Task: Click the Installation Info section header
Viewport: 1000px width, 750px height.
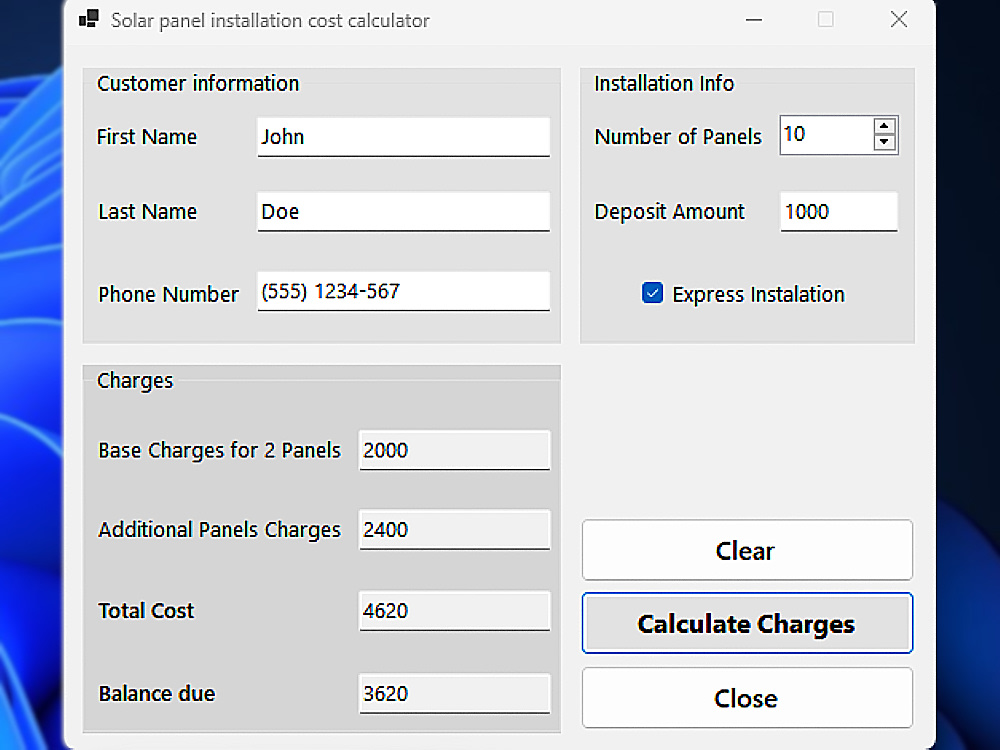Action: [x=663, y=84]
